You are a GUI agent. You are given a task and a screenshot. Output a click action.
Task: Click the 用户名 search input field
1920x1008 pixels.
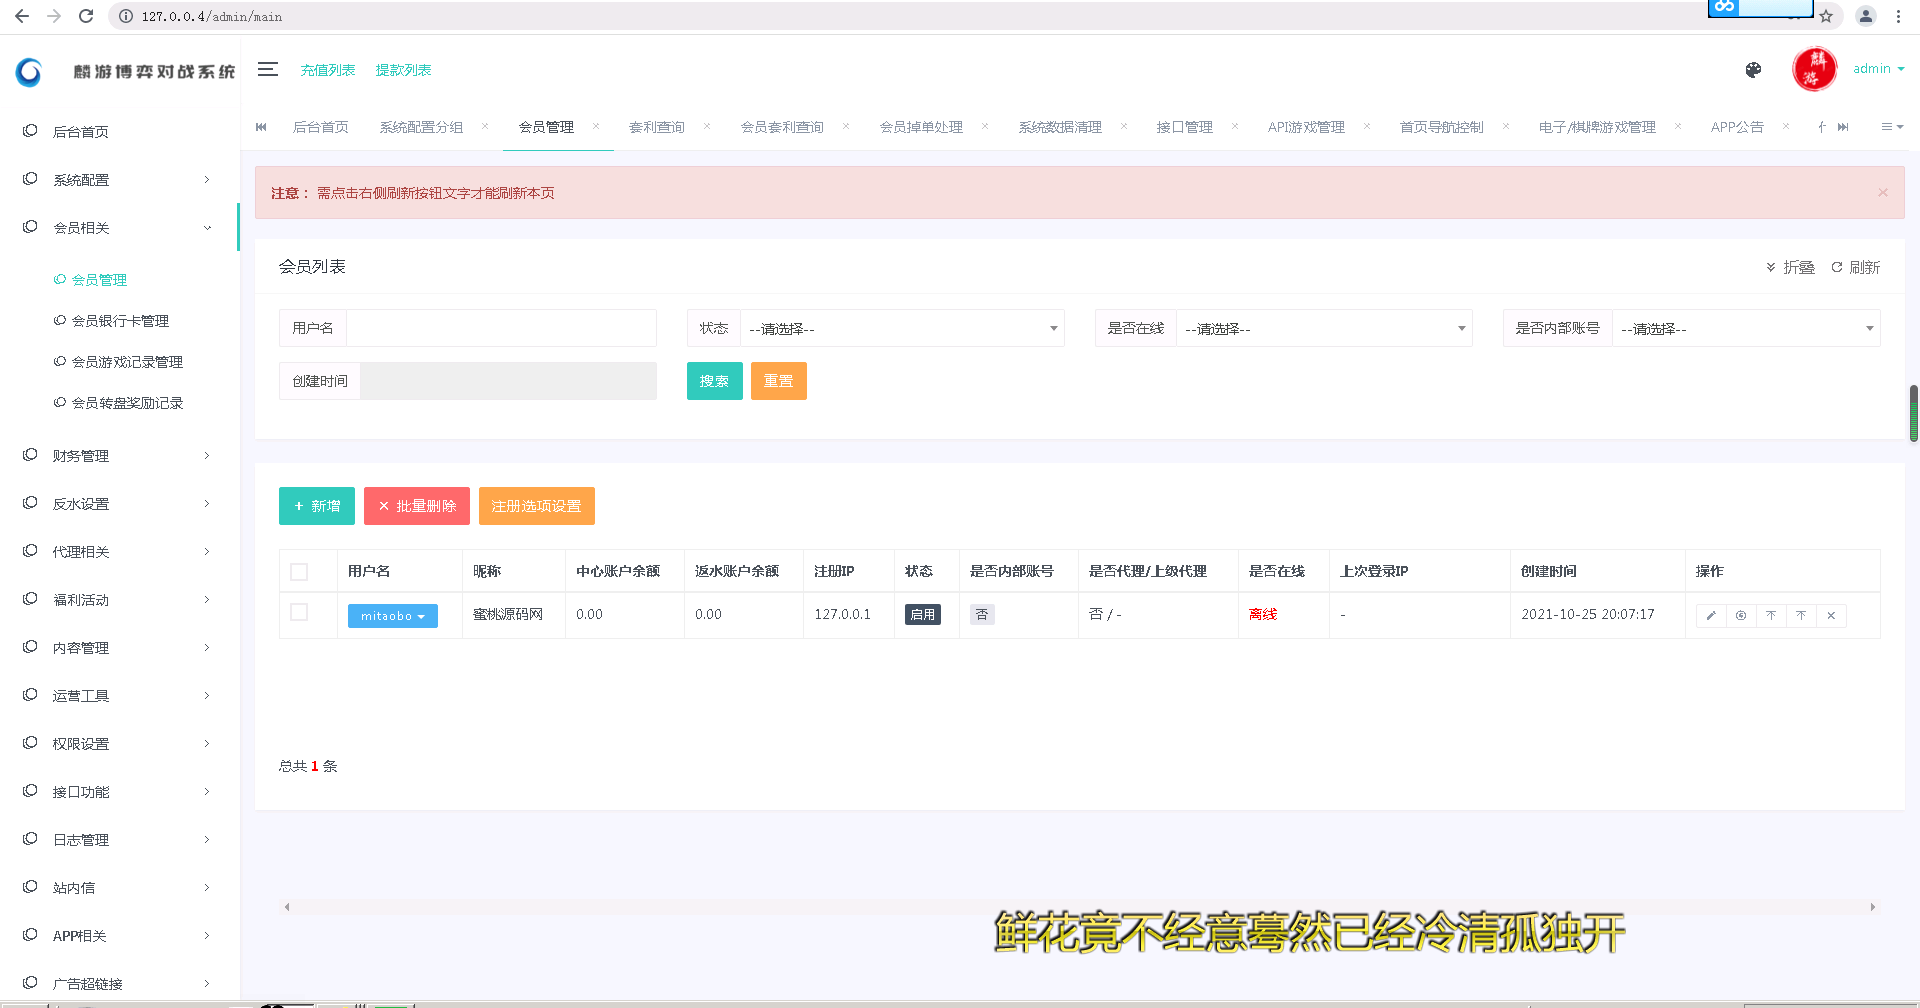coord(500,328)
